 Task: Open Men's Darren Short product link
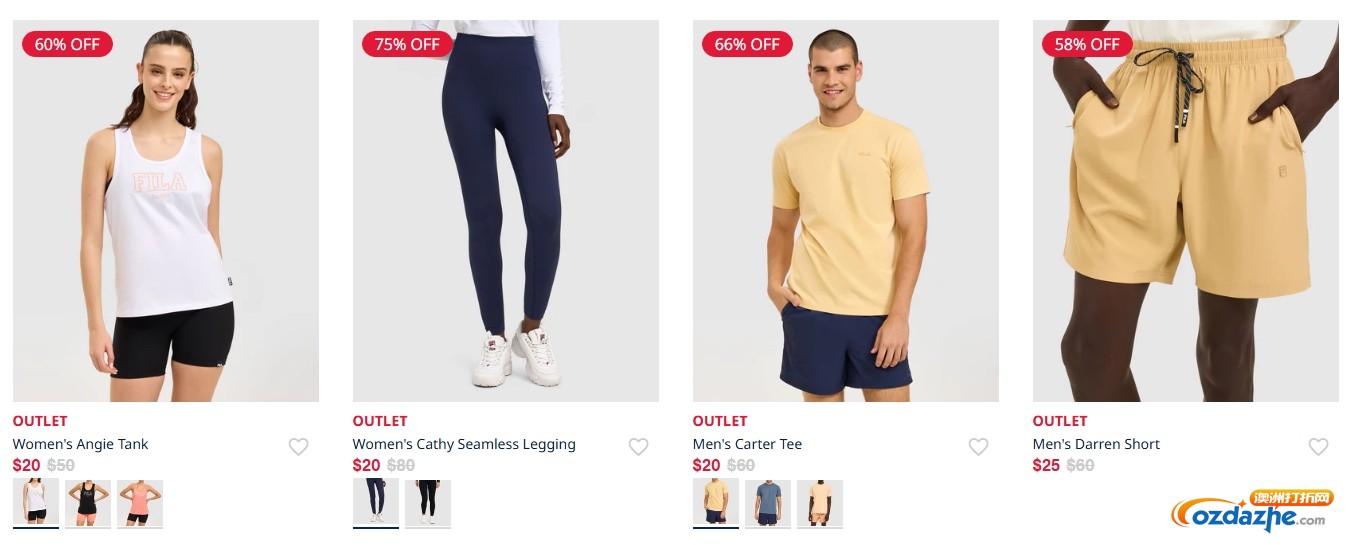point(1096,444)
